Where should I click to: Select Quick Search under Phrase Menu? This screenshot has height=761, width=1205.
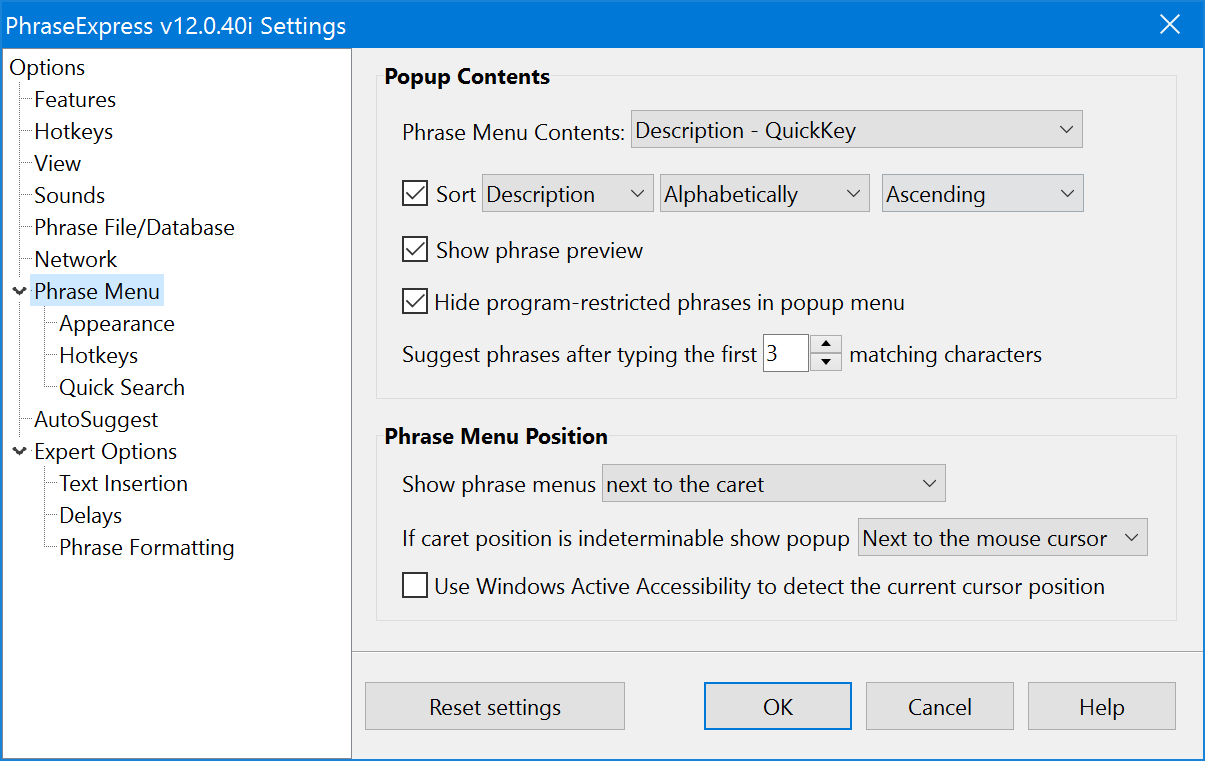point(122,388)
